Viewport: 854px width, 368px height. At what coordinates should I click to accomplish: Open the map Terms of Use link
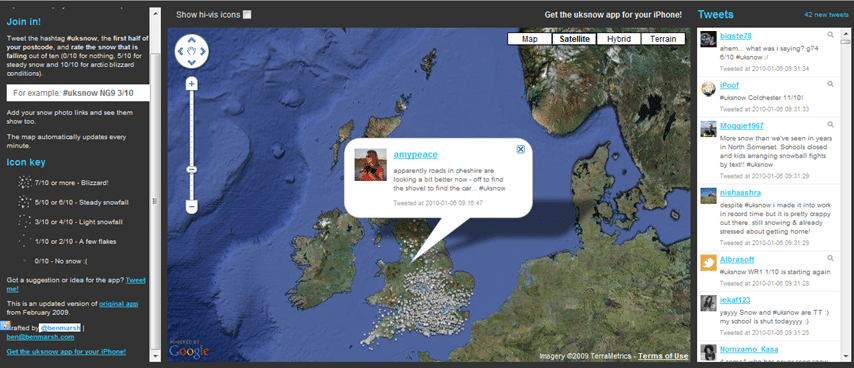click(x=663, y=356)
